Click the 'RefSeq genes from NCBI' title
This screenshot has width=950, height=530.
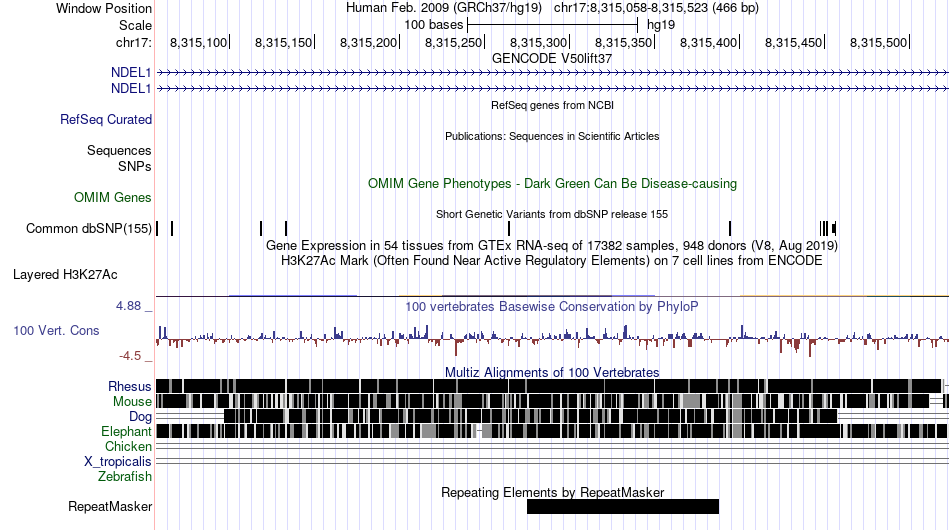(x=553, y=105)
